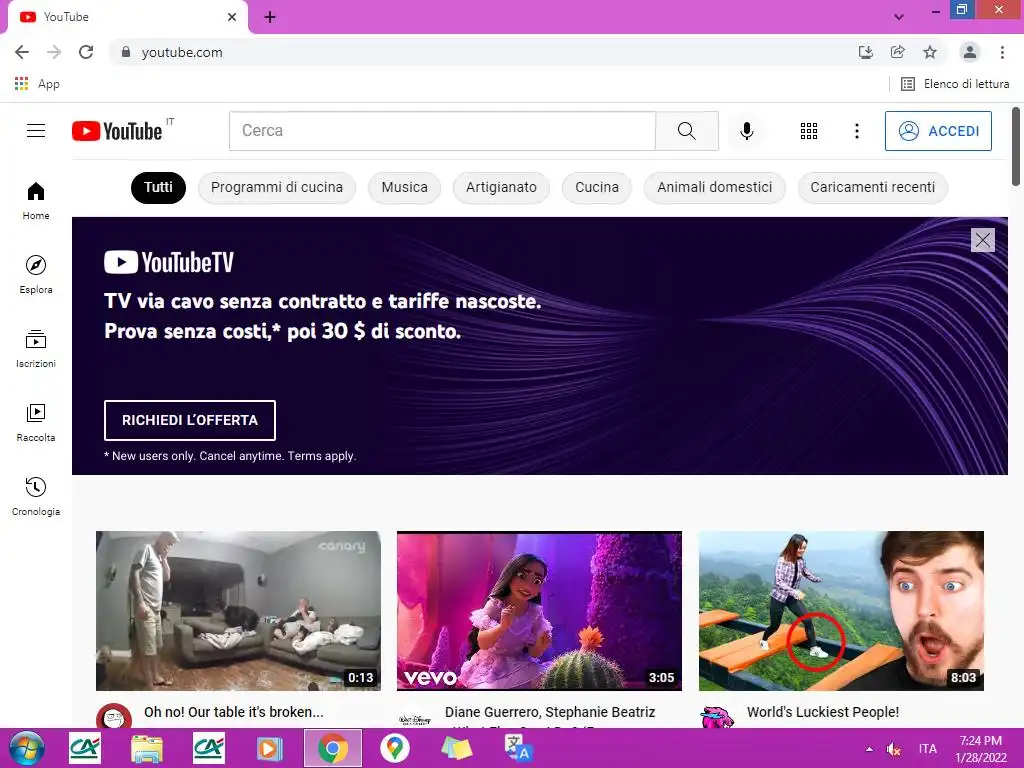Open Iscrizioni in the sidebar
The height and width of the screenshot is (768, 1024).
click(36, 349)
